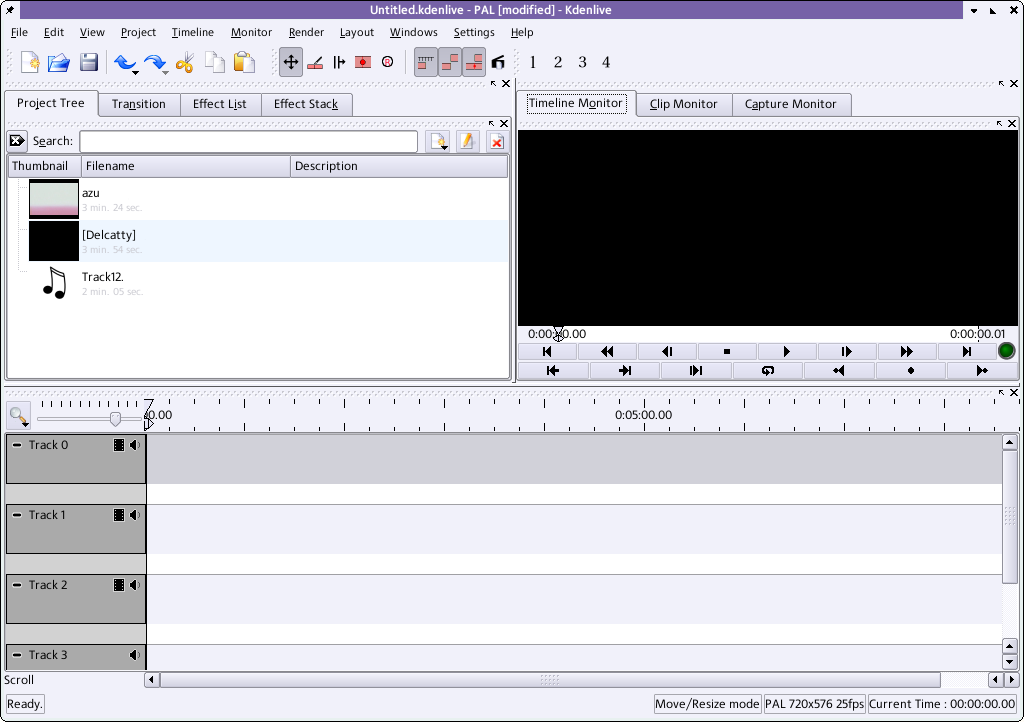This screenshot has width=1024, height=722.
Task: Toggle video visibility on Track 1
Action: [x=119, y=515]
